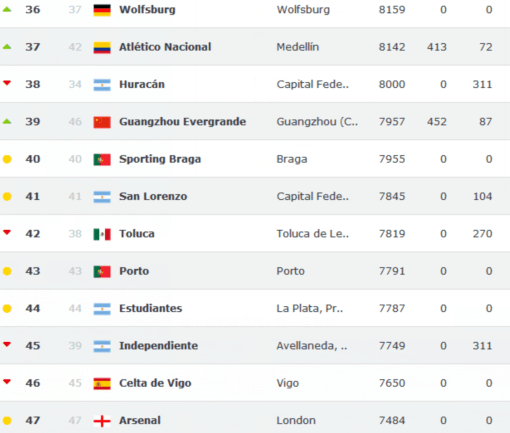Open the San Lorenzo club page
Viewport: 510px width, 433px height.
153,196
